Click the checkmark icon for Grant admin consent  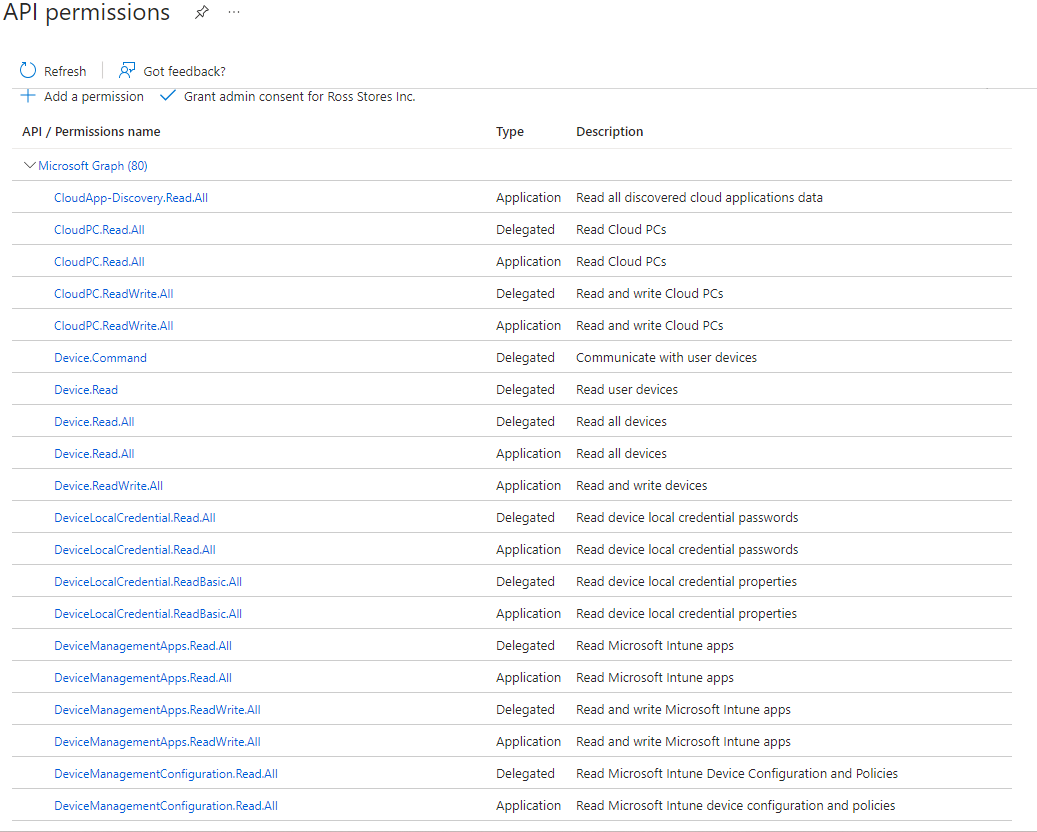(167, 95)
